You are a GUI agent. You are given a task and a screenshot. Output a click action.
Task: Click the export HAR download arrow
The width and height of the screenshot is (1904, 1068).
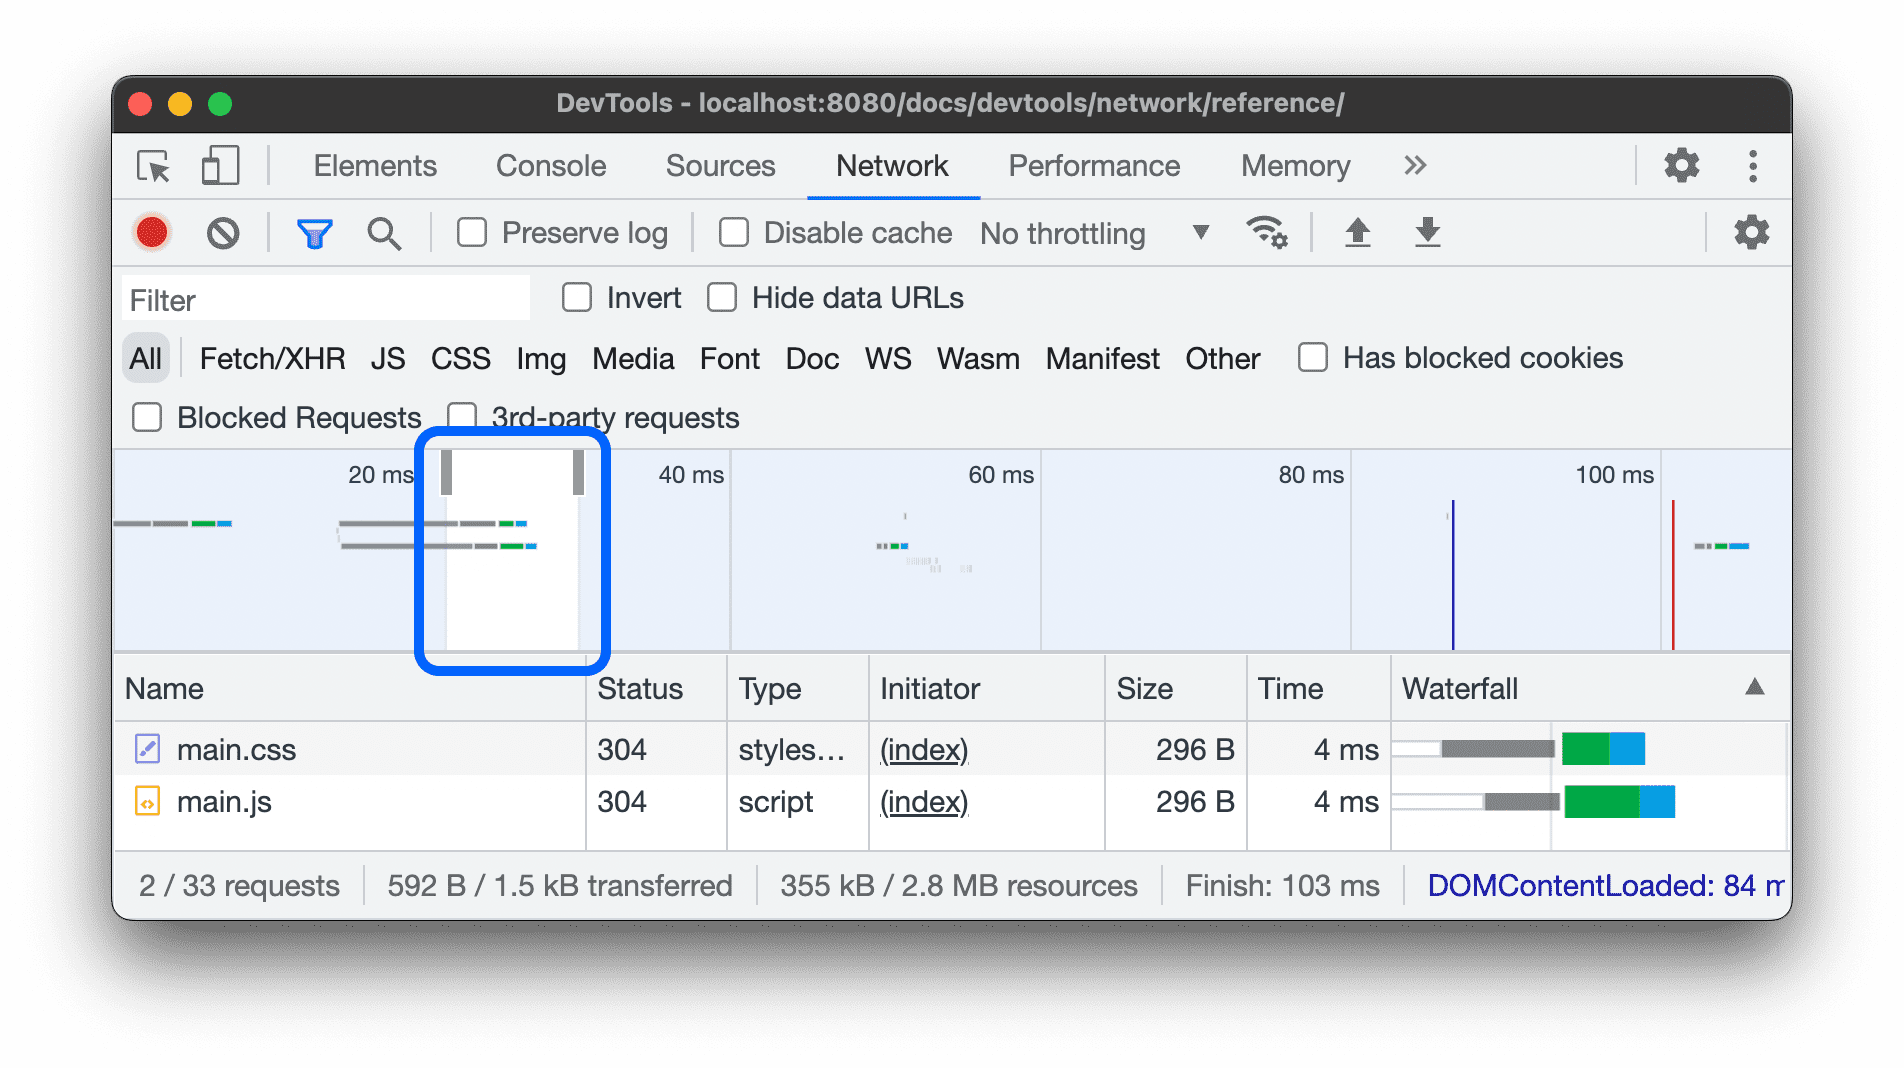point(1427,233)
